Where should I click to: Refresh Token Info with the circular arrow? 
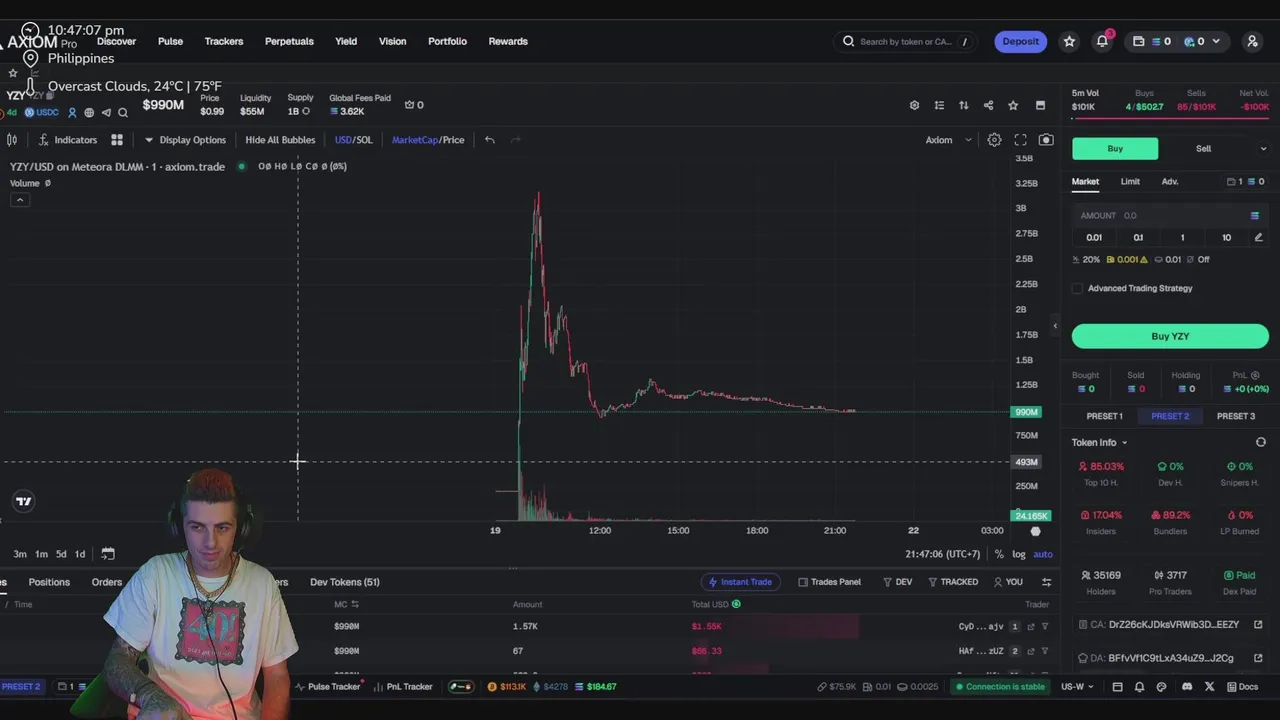coord(1260,442)
